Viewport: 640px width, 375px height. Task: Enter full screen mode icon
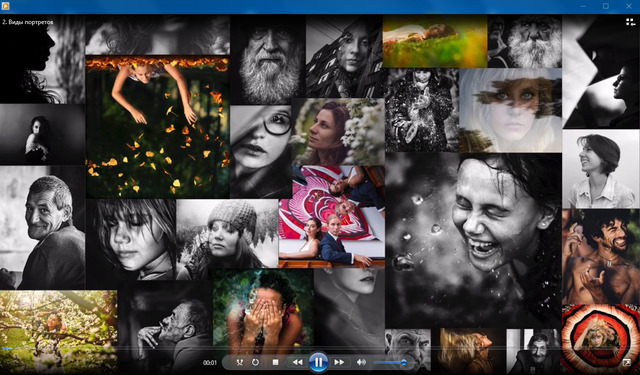[x=627, y=362]
